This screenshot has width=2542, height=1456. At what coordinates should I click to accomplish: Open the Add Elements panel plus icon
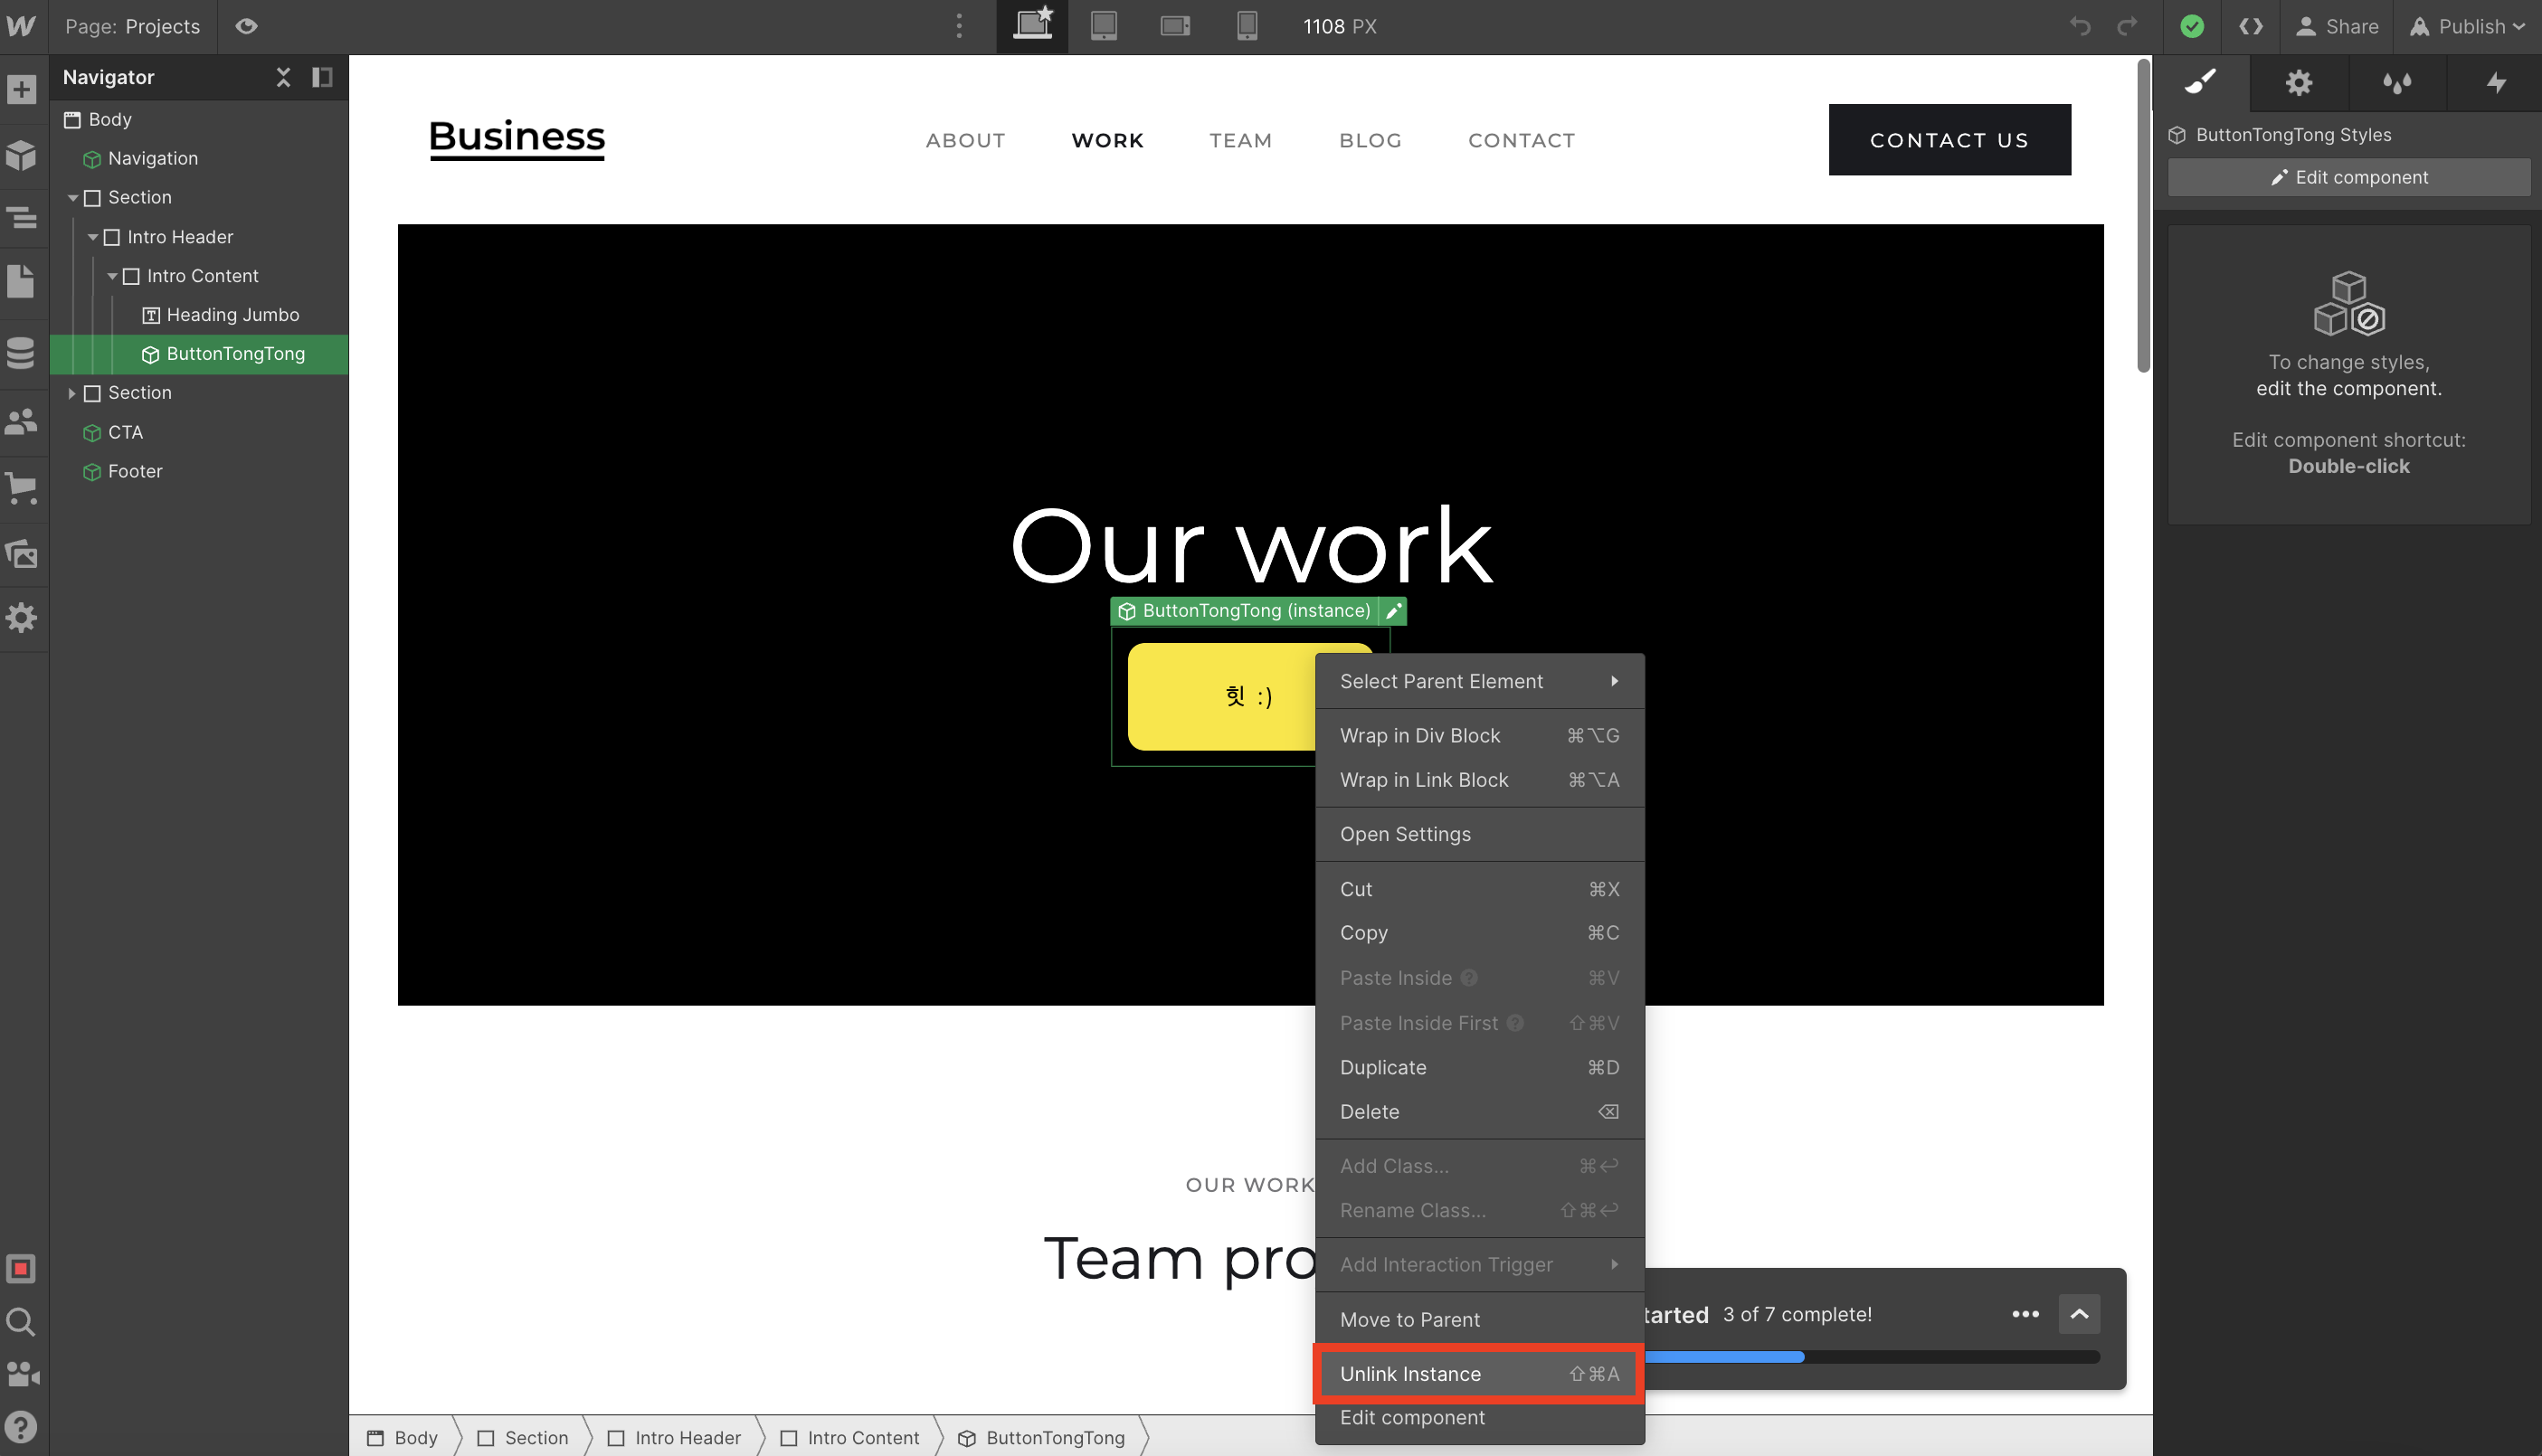(x=22, y=89)
